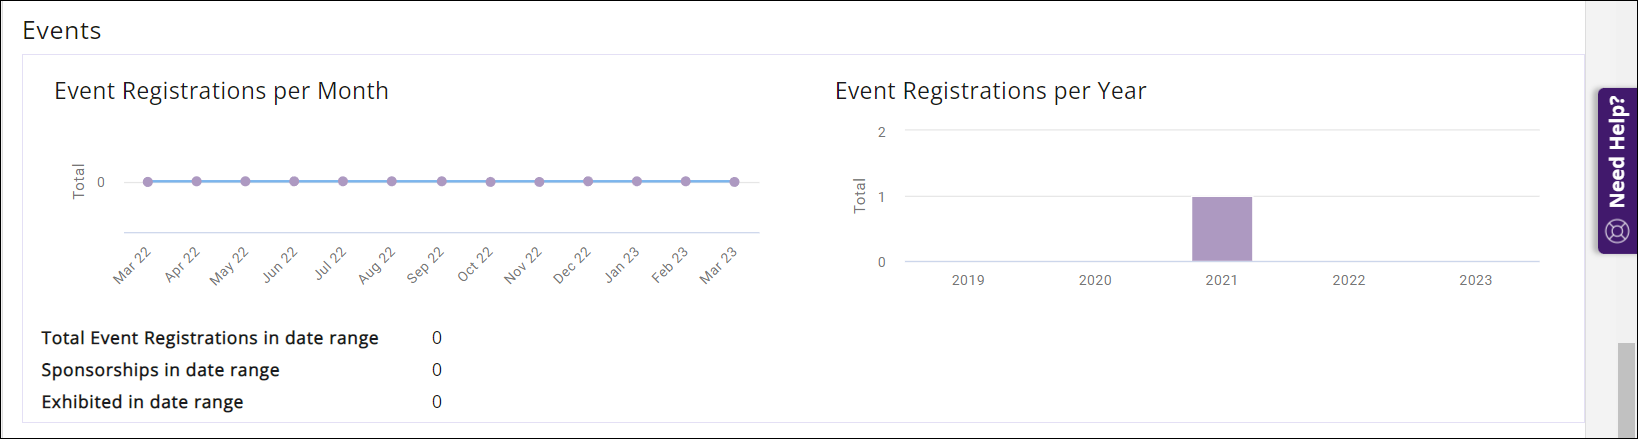Click the 2021 bar in yearly chart
Screen dimensions: 1638x439
[1221, 229]
